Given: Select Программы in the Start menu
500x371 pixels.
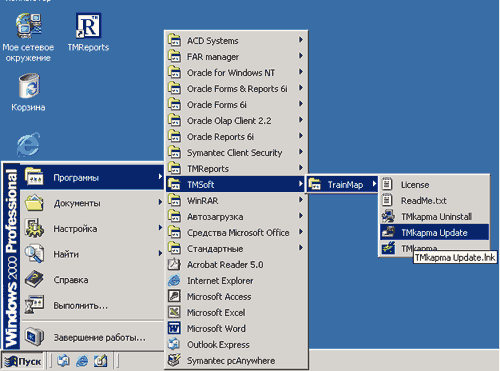Looking at the screenshot, I should click(92, 177).
